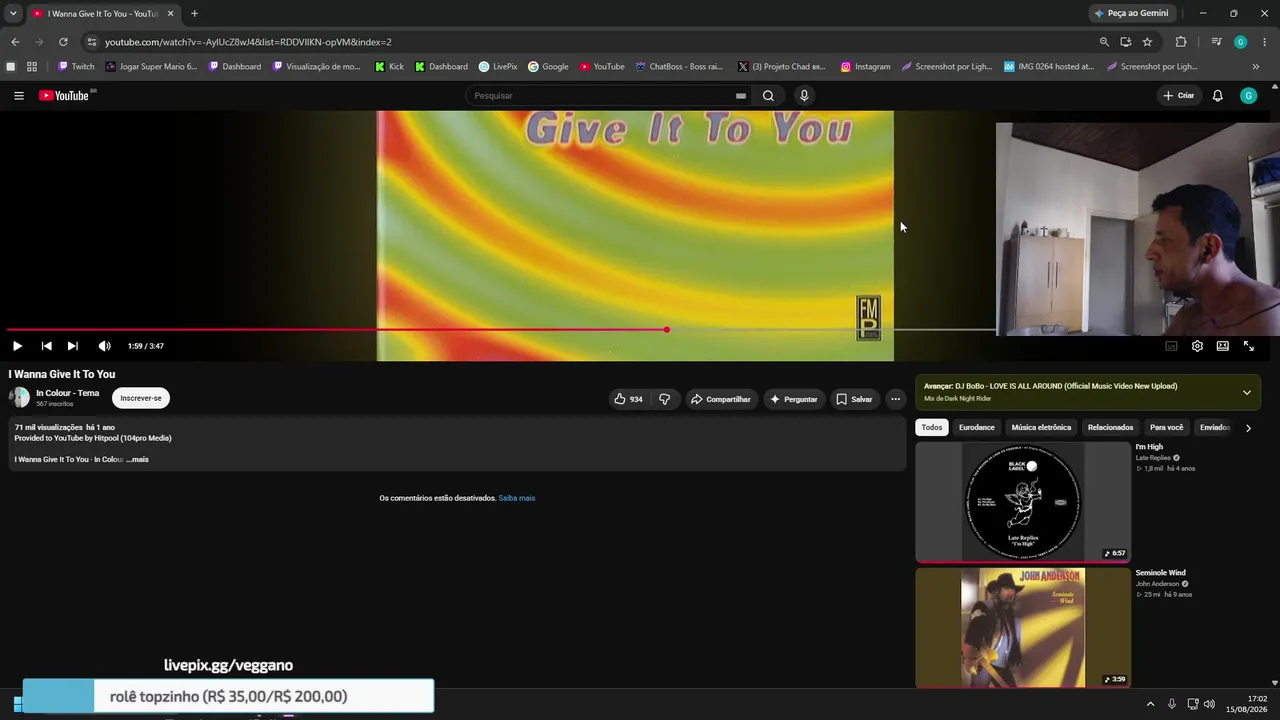Start voice search with the microphone
This screenshot has width=1280, height=720.
(804, 96)
